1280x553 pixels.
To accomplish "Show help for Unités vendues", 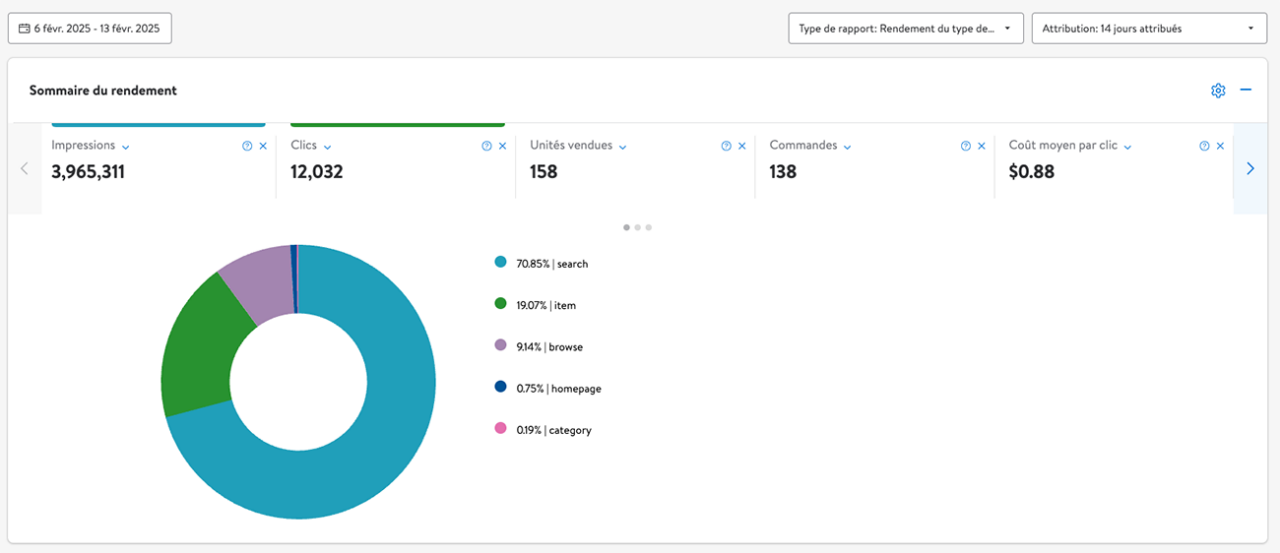I will [726, 146].
